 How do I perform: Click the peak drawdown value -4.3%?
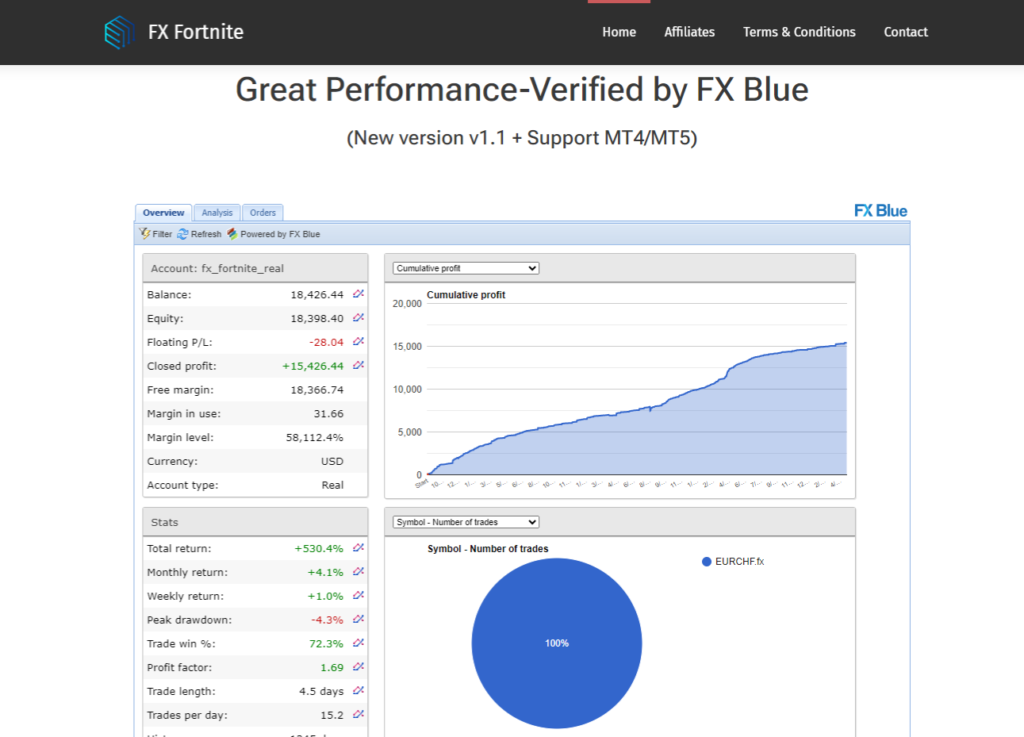point(327,620)
